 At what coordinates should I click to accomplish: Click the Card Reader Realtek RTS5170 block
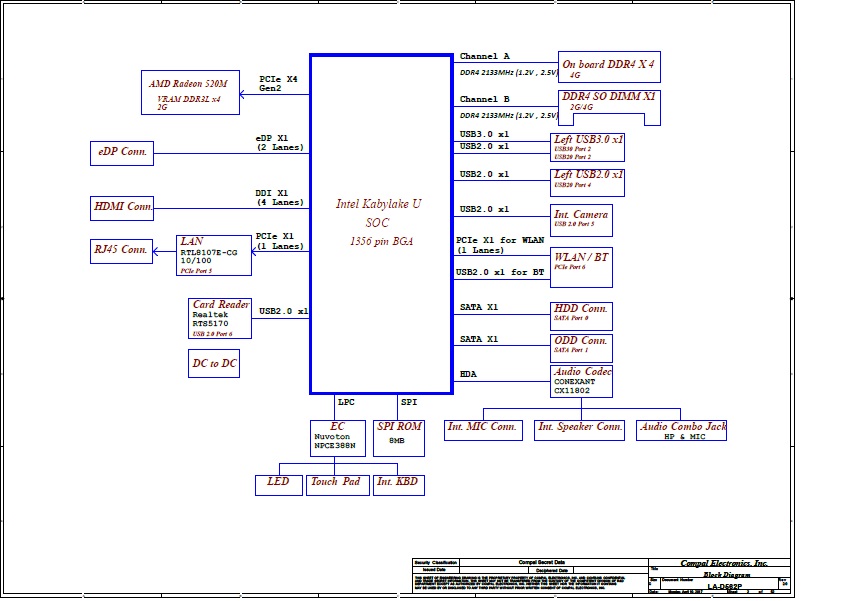pos(220,318)
